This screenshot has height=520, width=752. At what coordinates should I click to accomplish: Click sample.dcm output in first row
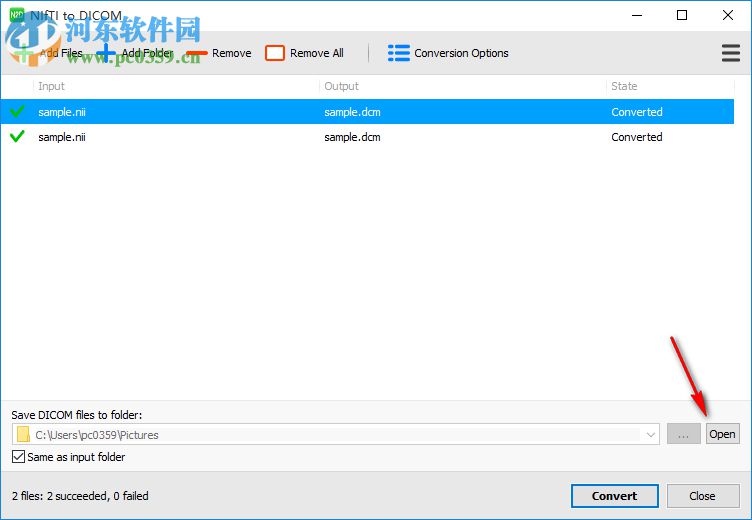(x=352, y=112)
